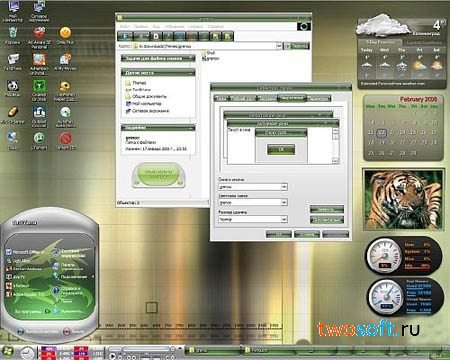Open the View (Вид) menu in Explorer
The image size is (450, 360).
(x=156, y=26)
